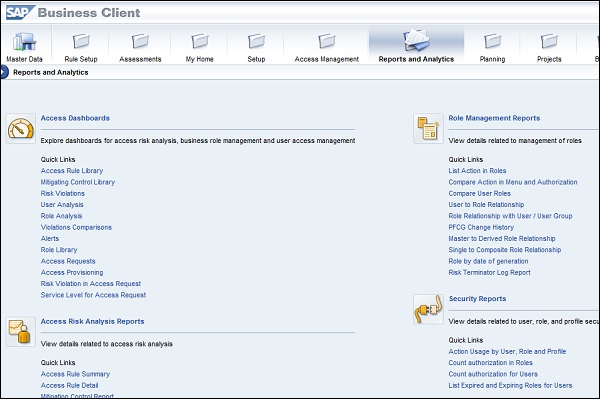
Task: Open the Rule Setup folder icon
Action: (81, 41)
